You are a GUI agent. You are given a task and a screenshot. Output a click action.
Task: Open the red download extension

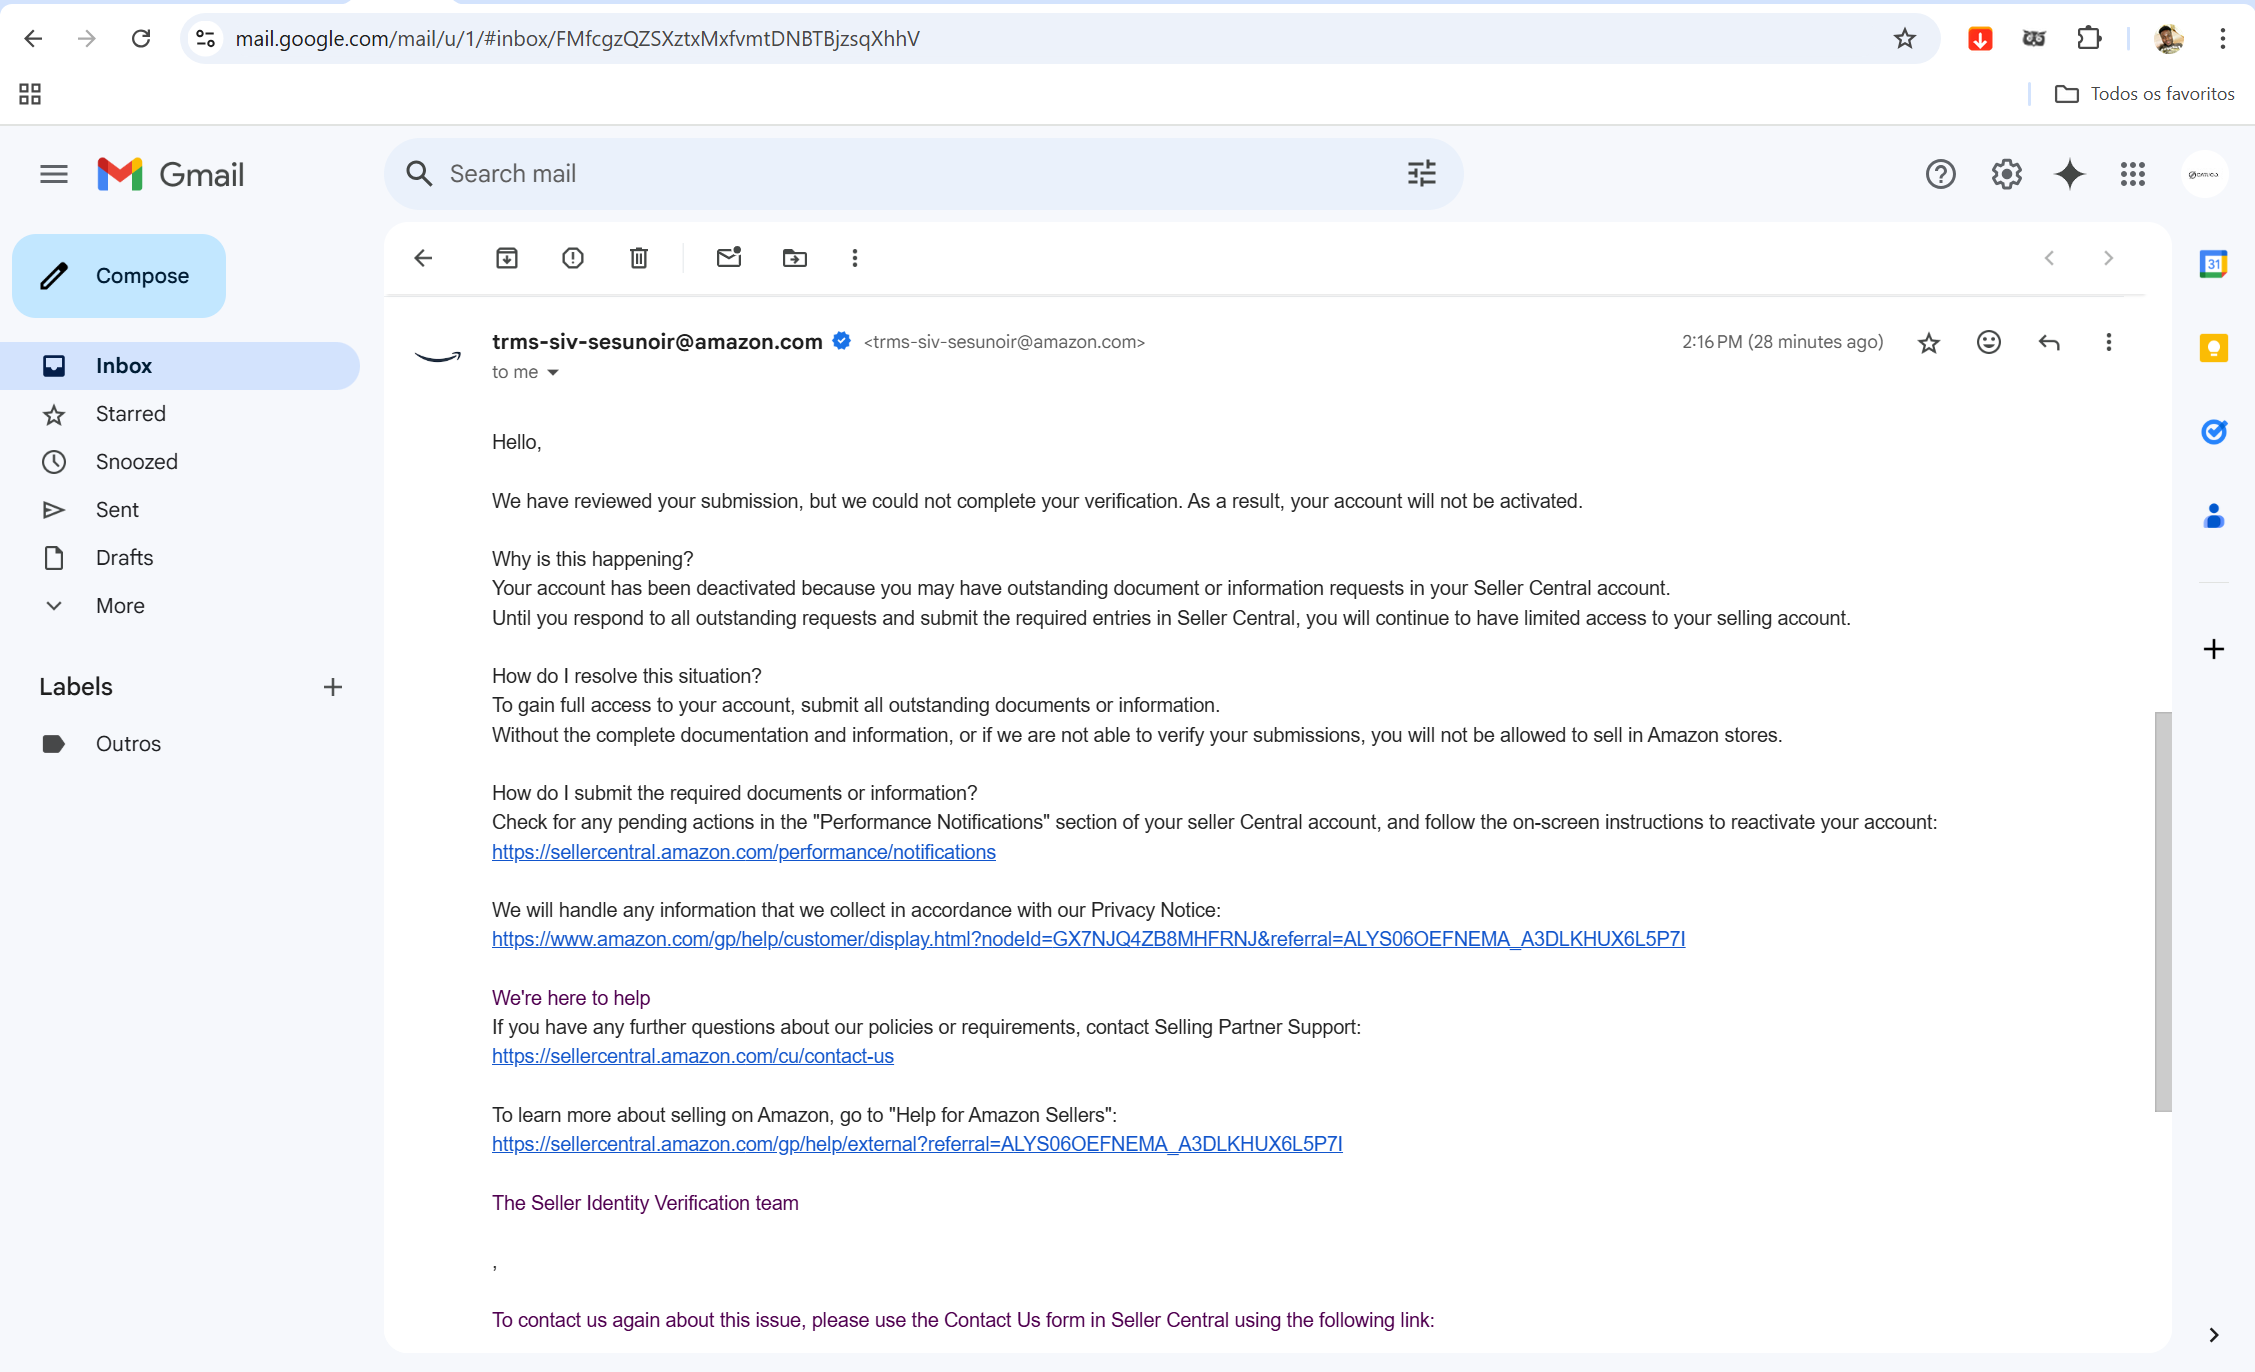point(1980,38)
